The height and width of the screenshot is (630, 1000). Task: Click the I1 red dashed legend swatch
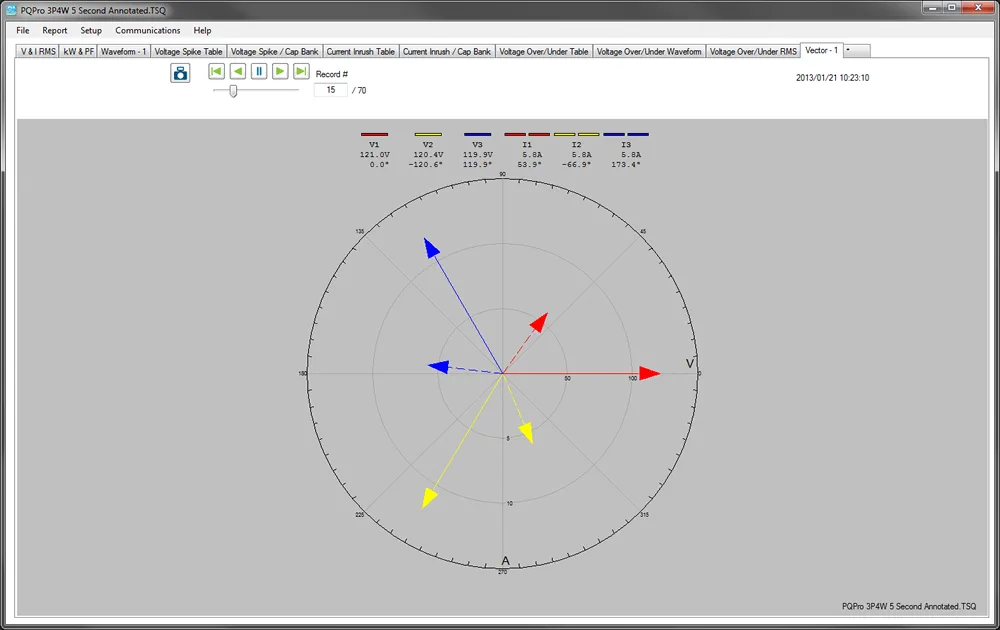527,135
